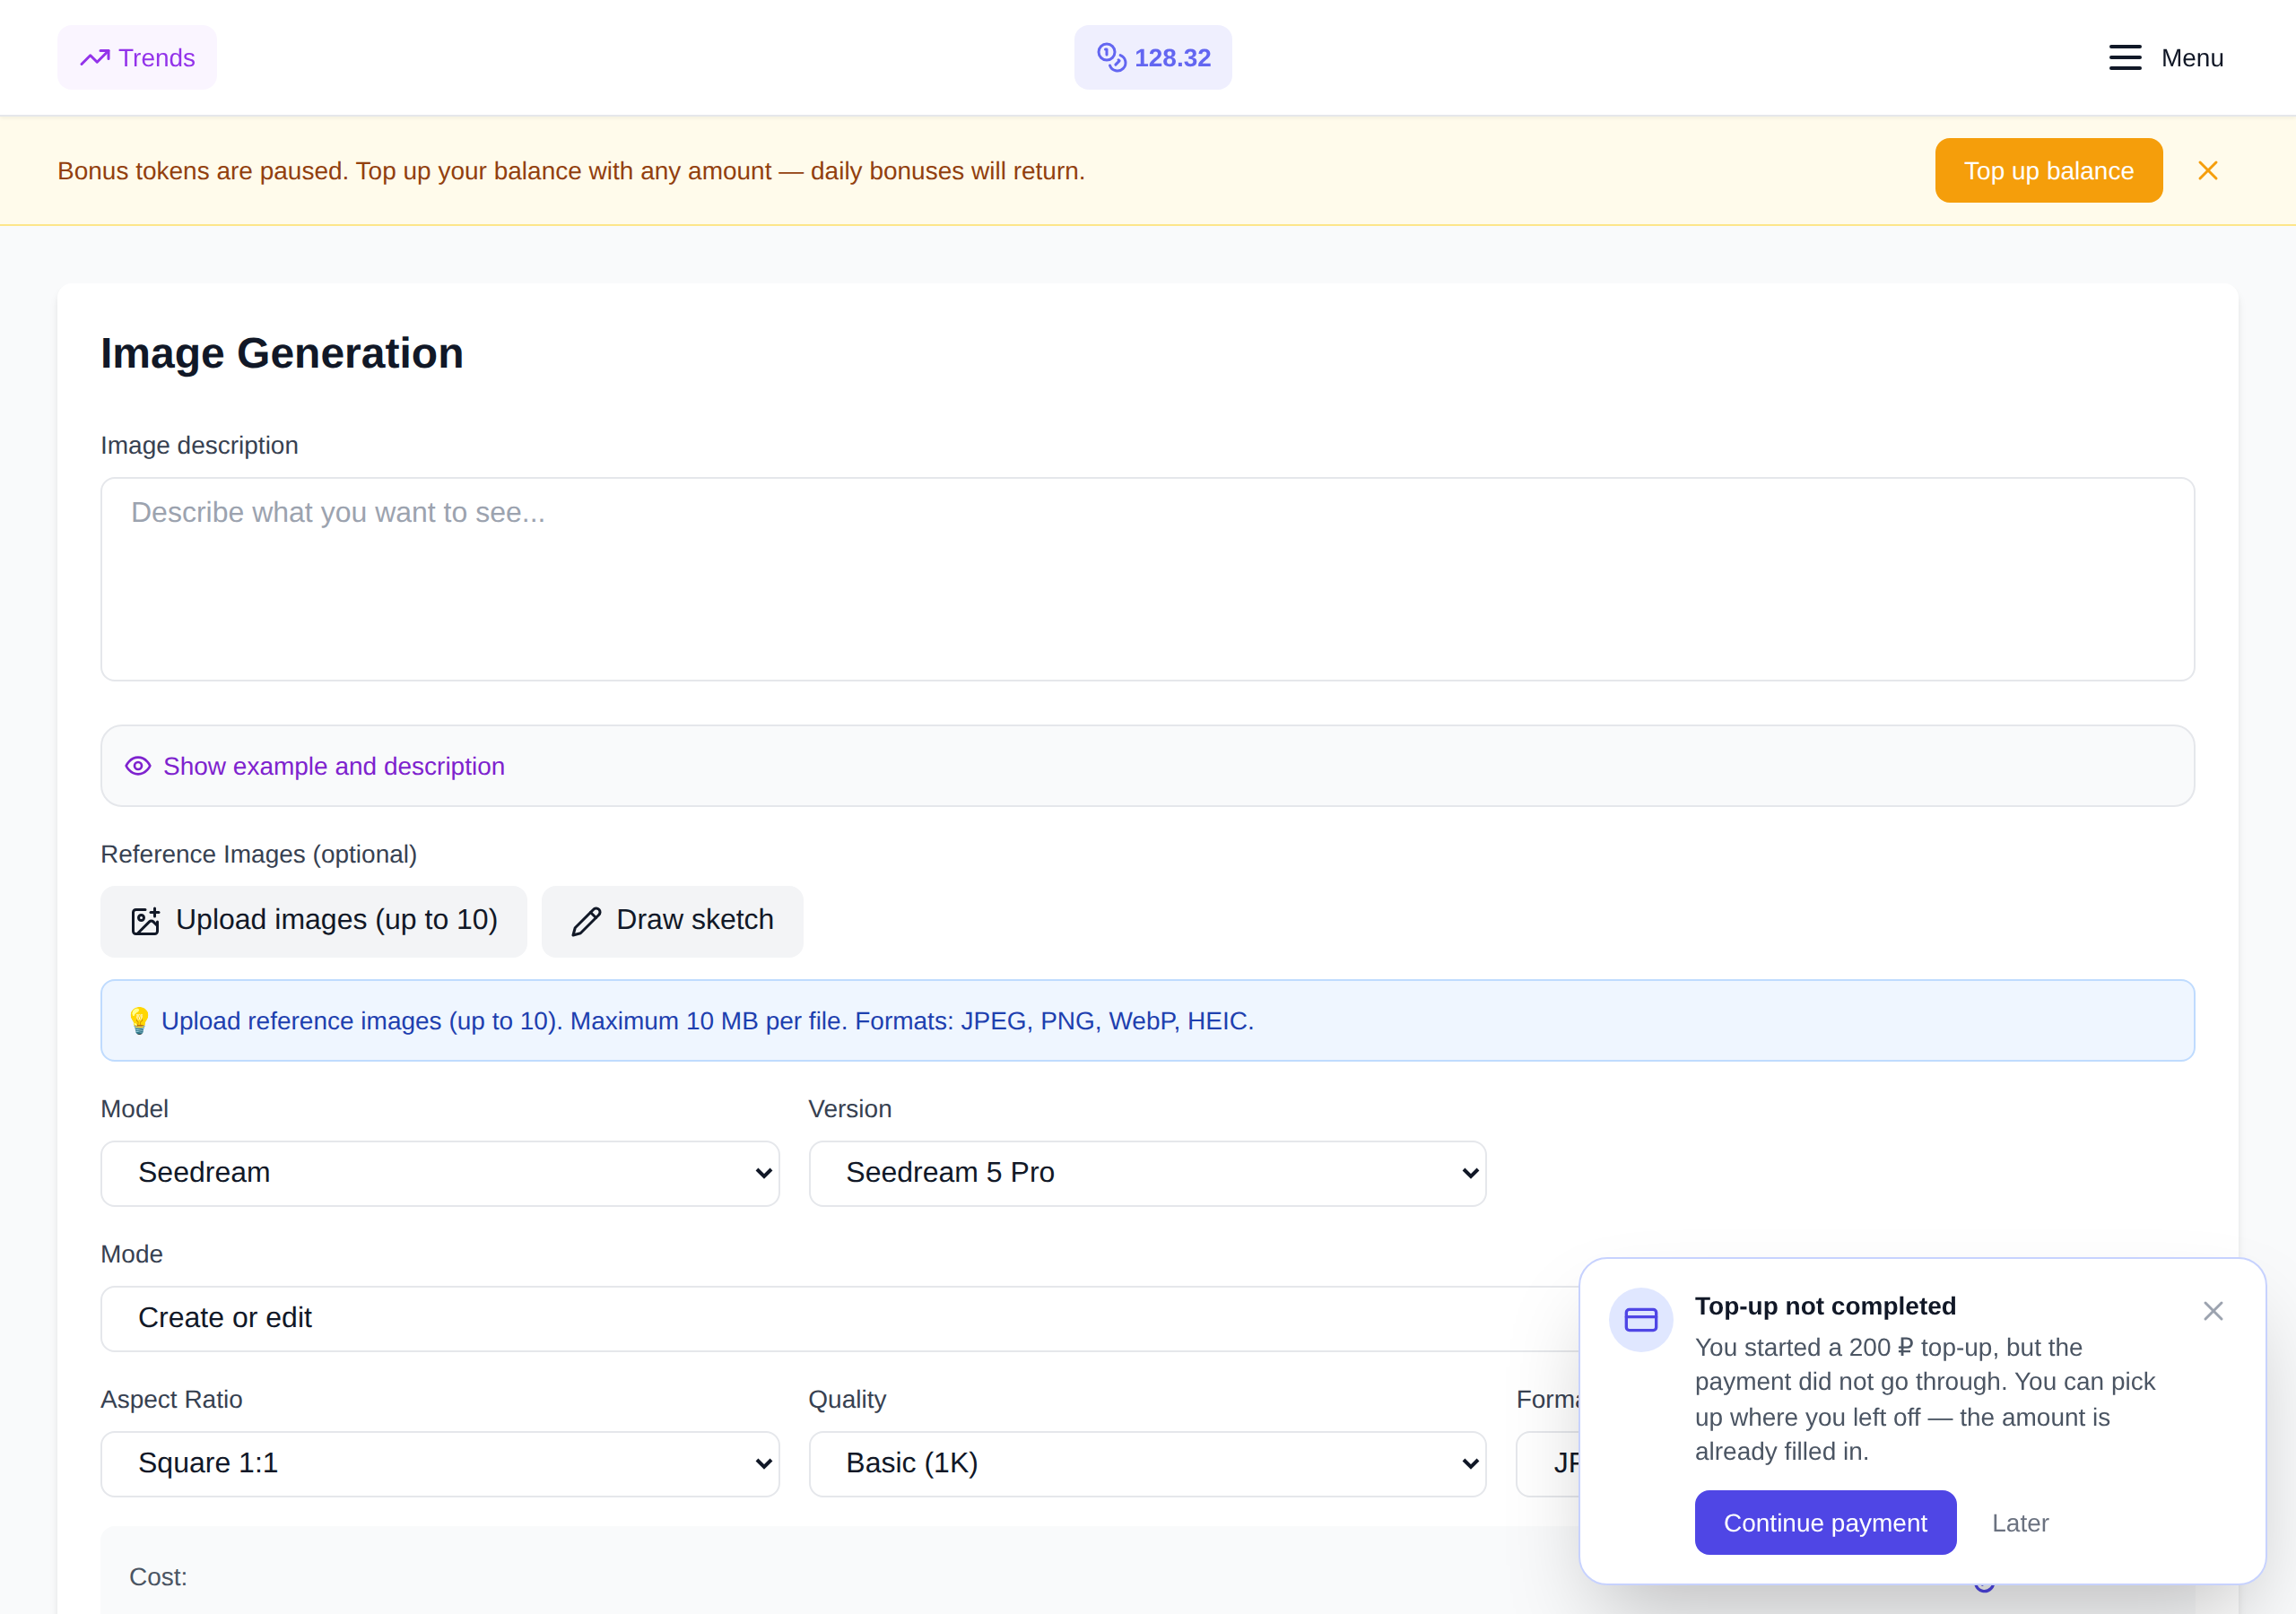Open the Aspect Ratio dropdown Square 1:1
The width and height of the screenshot is (2296, 1614).
point(440,1463)
